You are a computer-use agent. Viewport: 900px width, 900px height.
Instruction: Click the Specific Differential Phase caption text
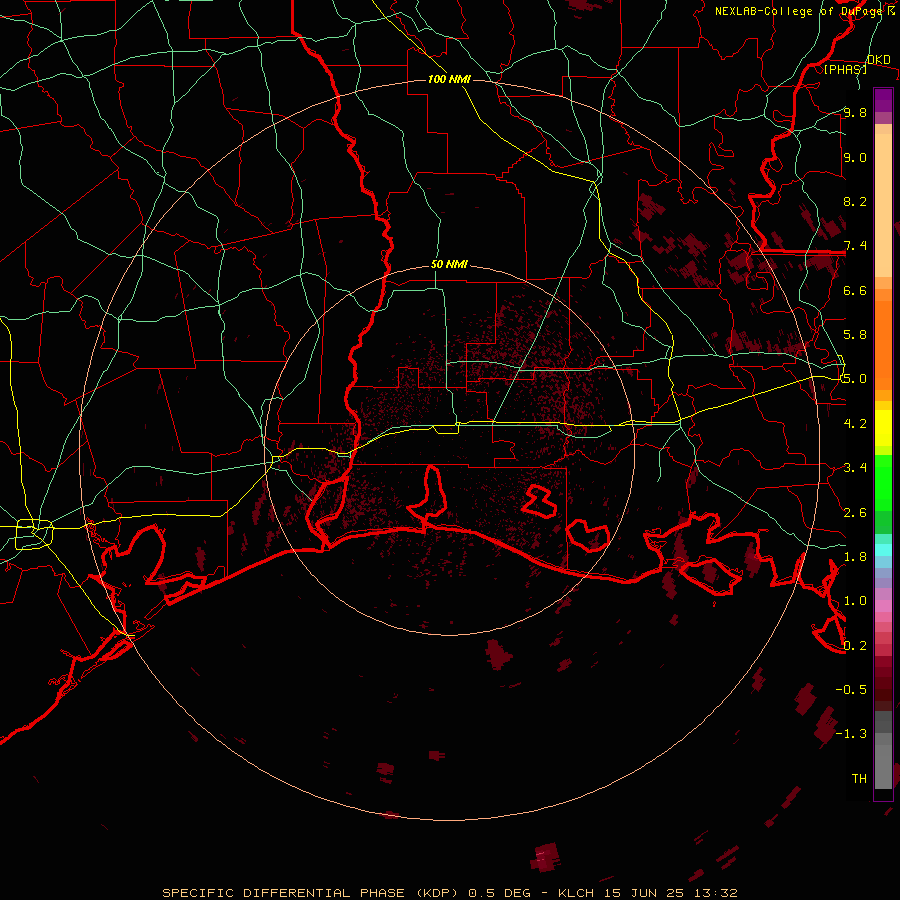pyautogui.click(x=449, y=893)
